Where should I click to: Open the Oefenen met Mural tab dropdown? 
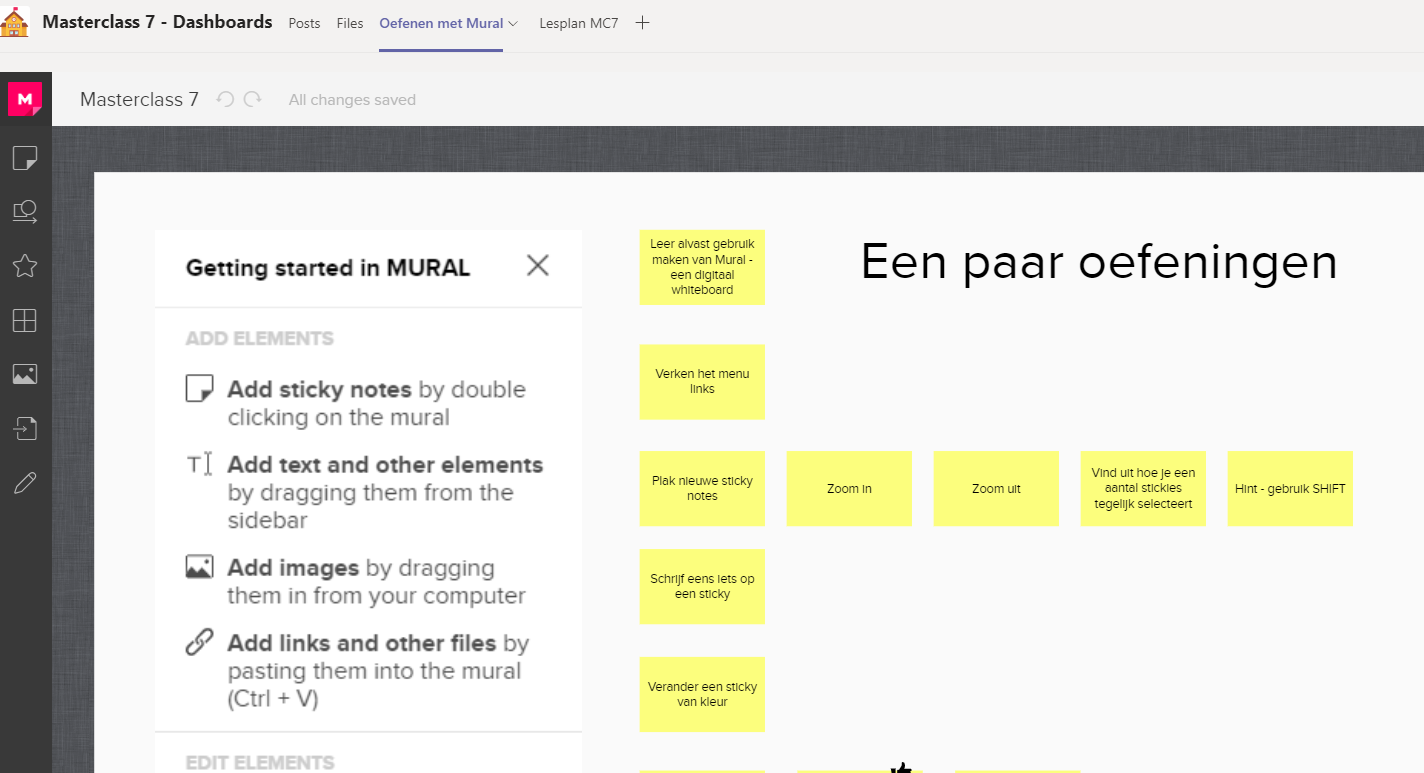click(514, 22)
